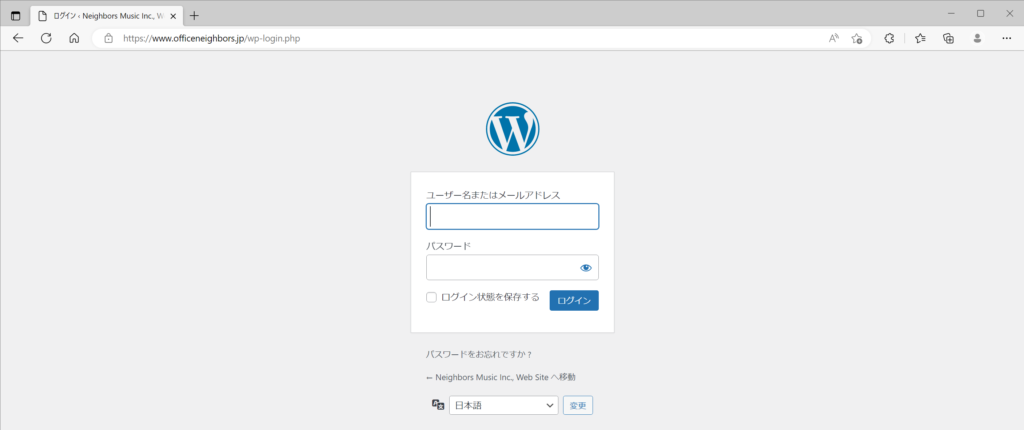The height and width of the screenshot is (430, 1024).
Task: Select the ログイン Neighbors Music tab
Action: point(100,15)
